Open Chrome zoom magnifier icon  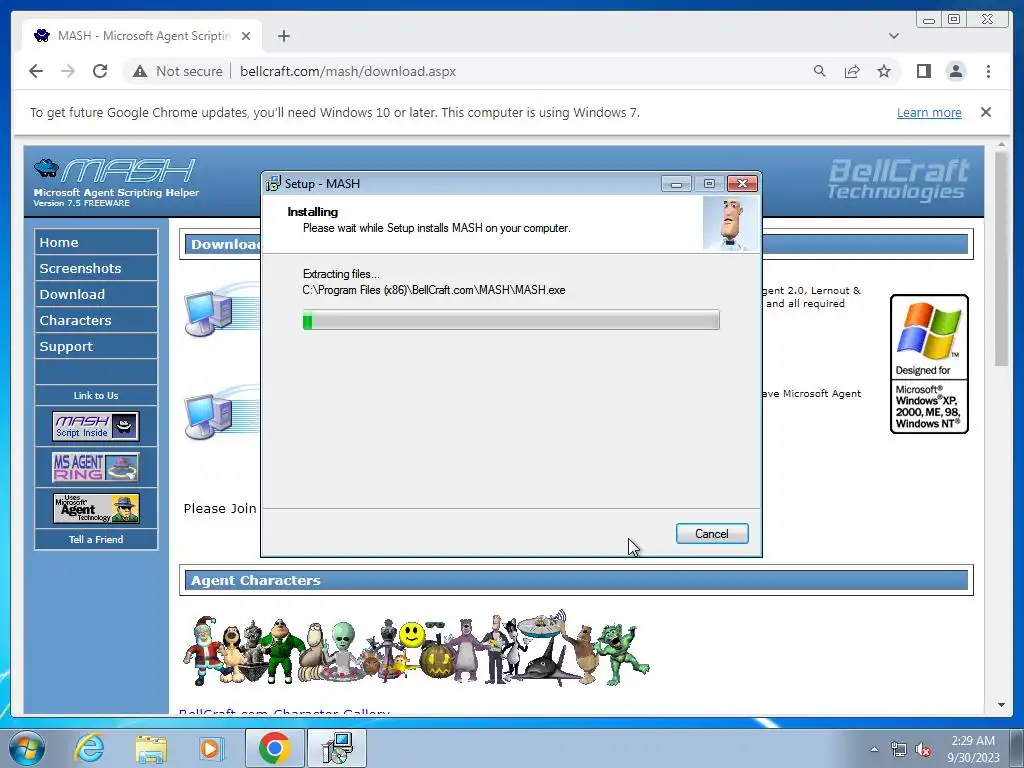click(820, 71)
